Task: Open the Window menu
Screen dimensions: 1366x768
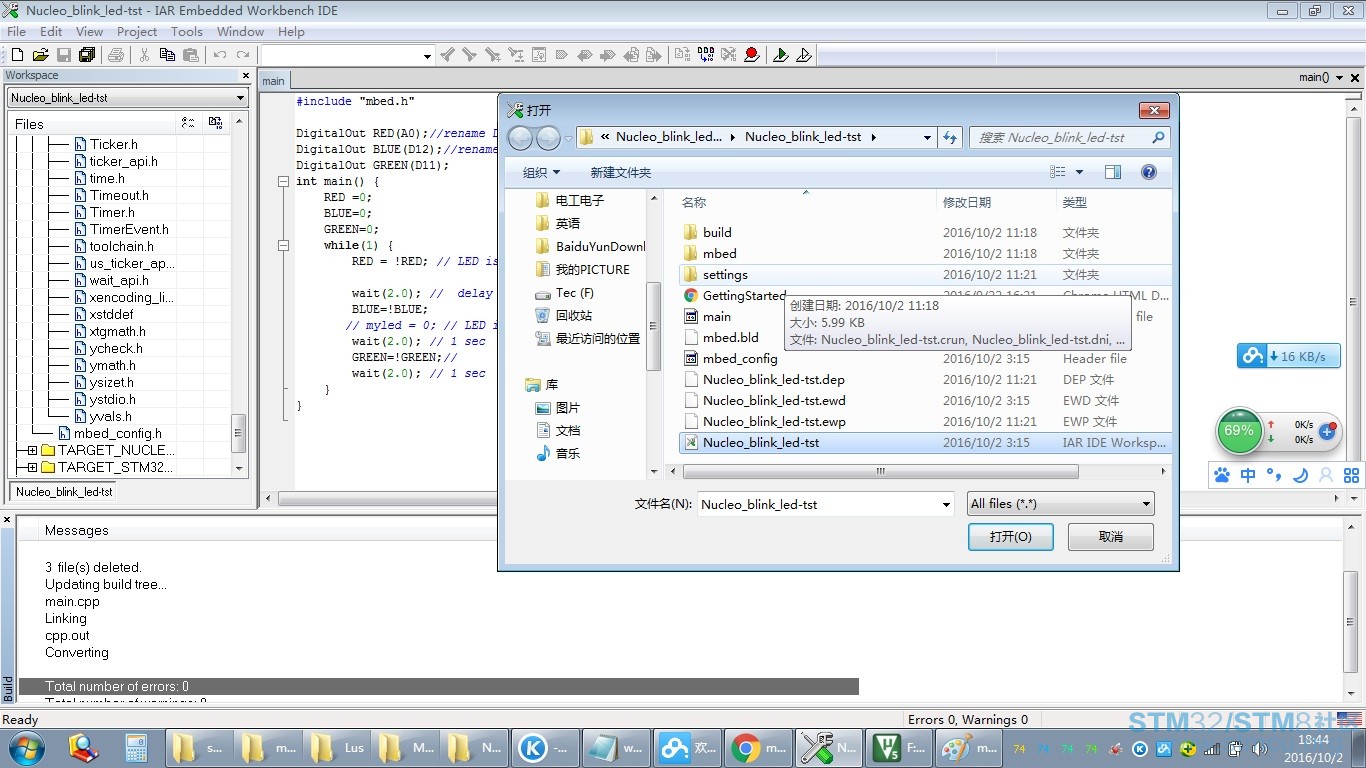Action: point(241,32)
